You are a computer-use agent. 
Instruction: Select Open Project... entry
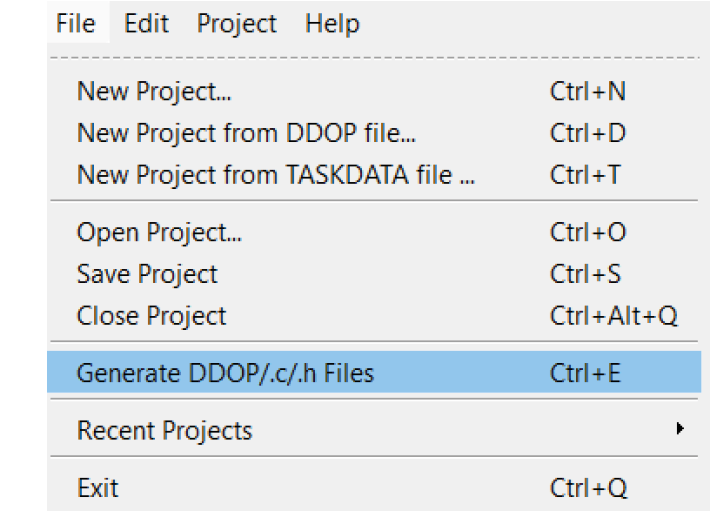(374, 232)
